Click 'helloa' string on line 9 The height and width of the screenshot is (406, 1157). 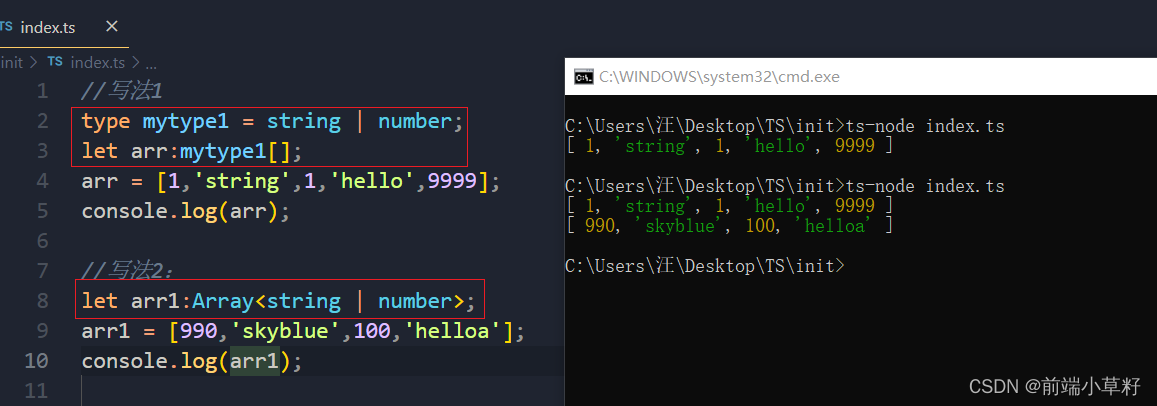tap(452, 331)
